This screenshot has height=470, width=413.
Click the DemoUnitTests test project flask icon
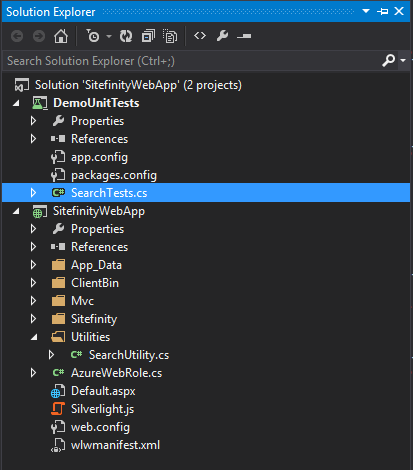pos(40,103)
